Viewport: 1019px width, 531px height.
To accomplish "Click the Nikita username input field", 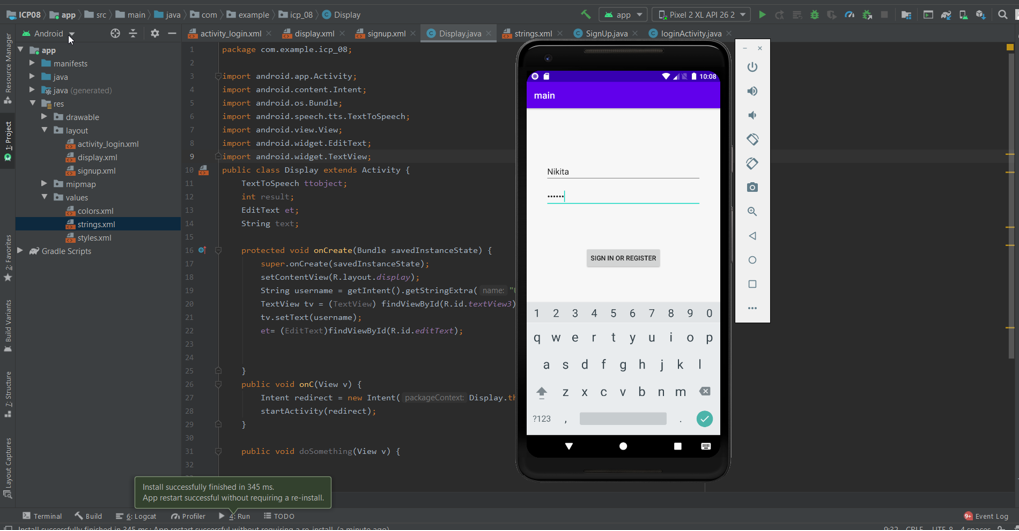I will pos(623,172).
